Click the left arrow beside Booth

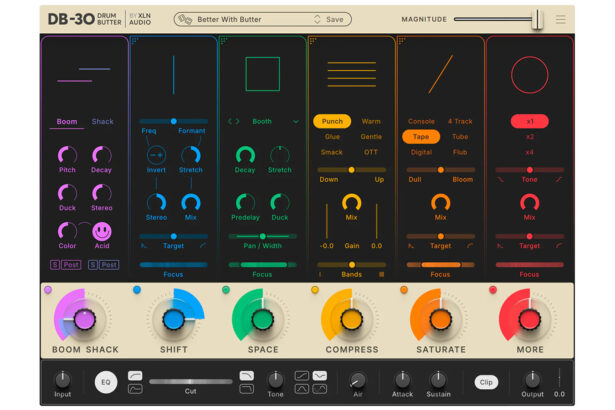(x=230, y=122)
